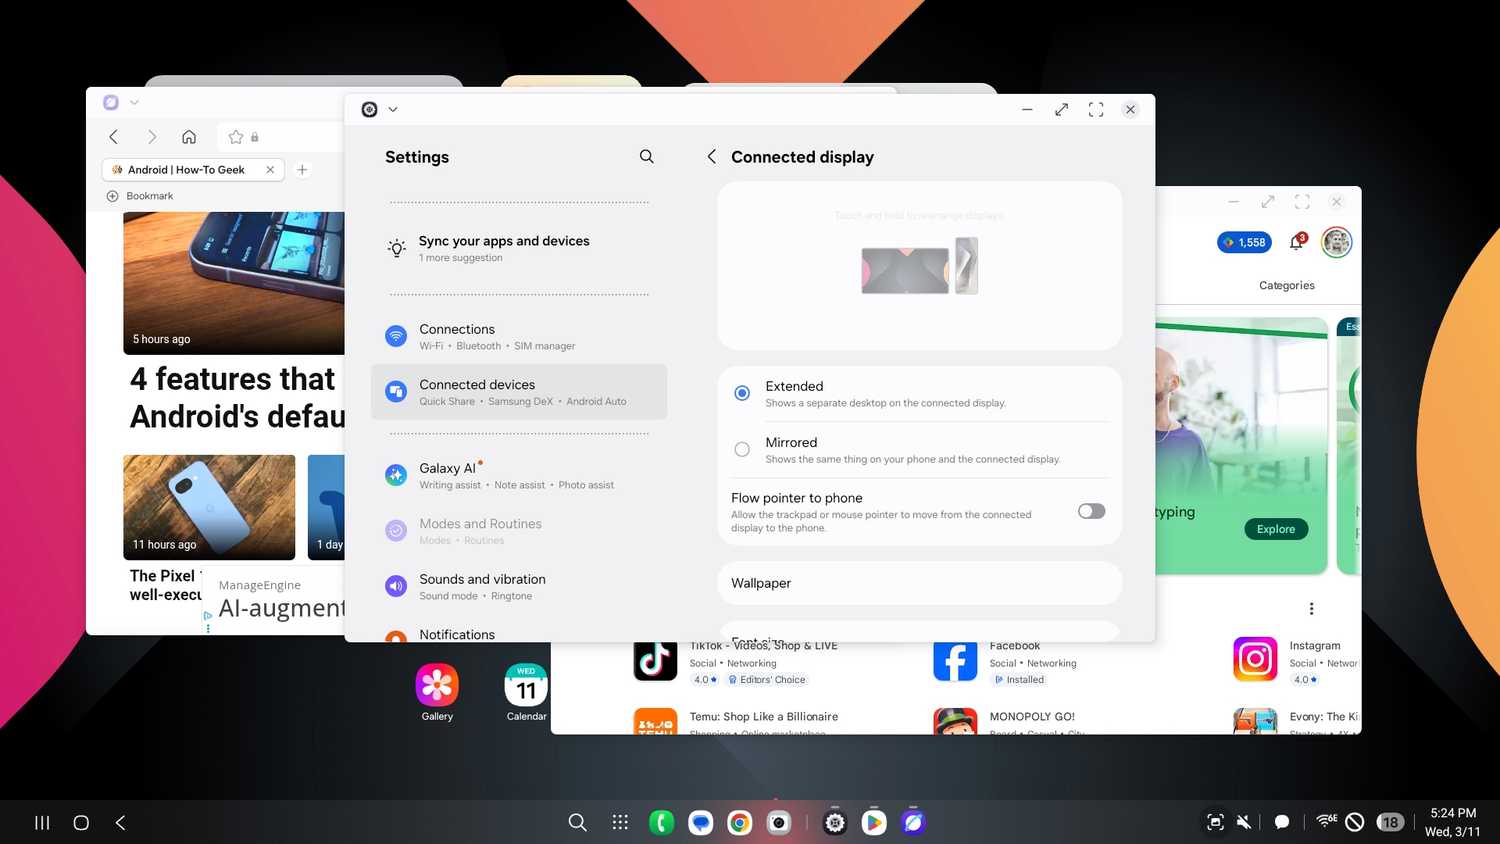Open the Settings search magnifier icon

click(647, 157)
